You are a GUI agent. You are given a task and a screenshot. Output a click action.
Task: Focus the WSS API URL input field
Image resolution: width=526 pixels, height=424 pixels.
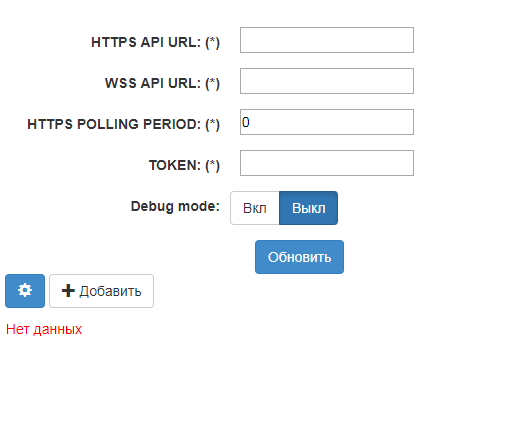[x=327, y=81]
